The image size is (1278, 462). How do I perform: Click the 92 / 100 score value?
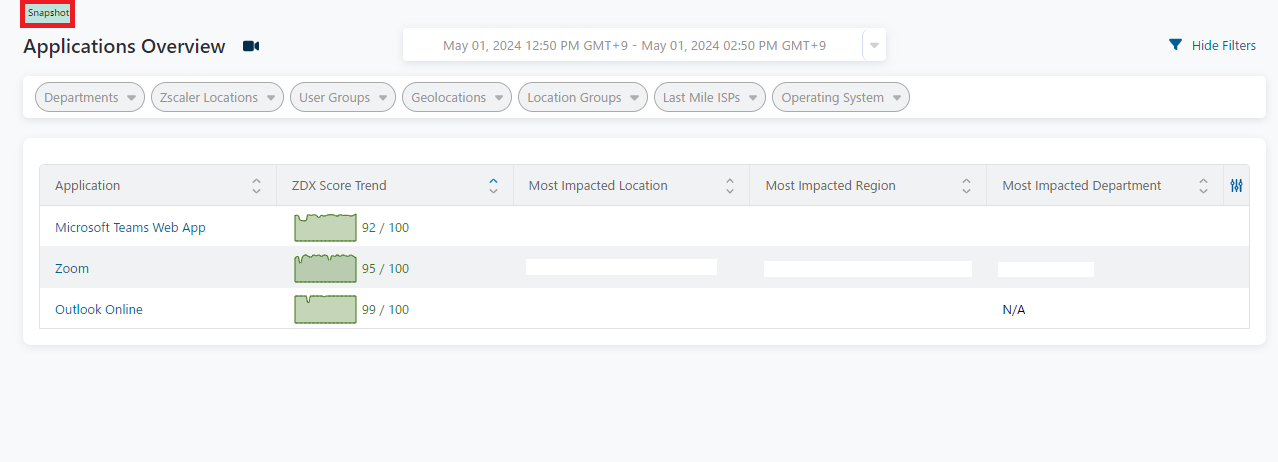tap(385, 227)
